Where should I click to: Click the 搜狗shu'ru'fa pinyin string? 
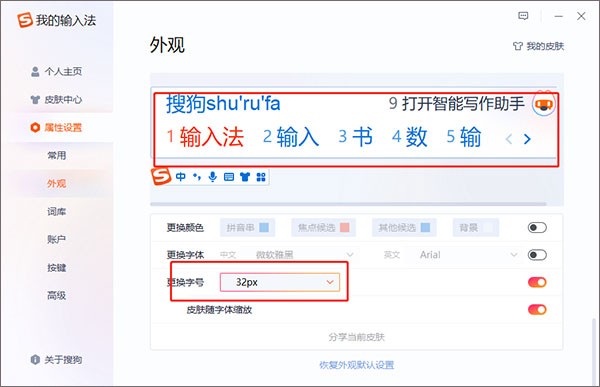pos(223,104)
